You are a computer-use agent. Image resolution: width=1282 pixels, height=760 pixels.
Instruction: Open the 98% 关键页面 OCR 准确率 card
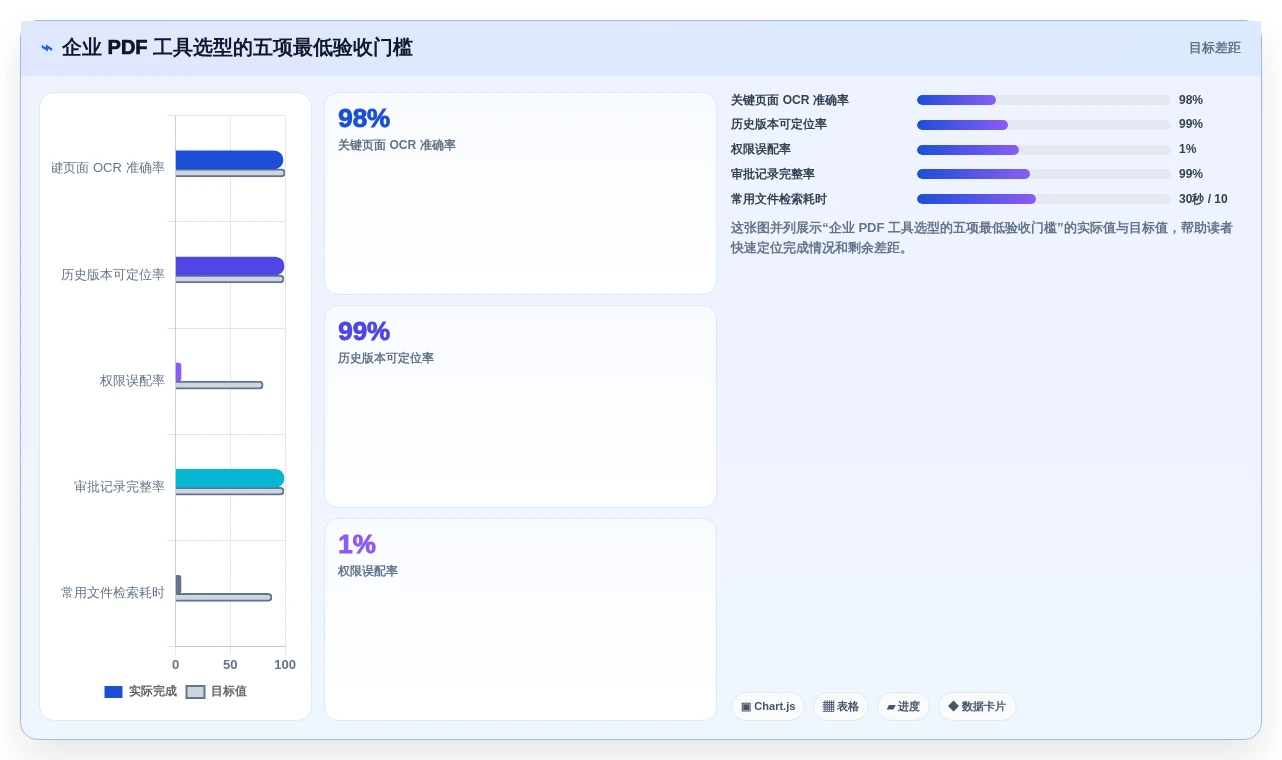[520, 194]
